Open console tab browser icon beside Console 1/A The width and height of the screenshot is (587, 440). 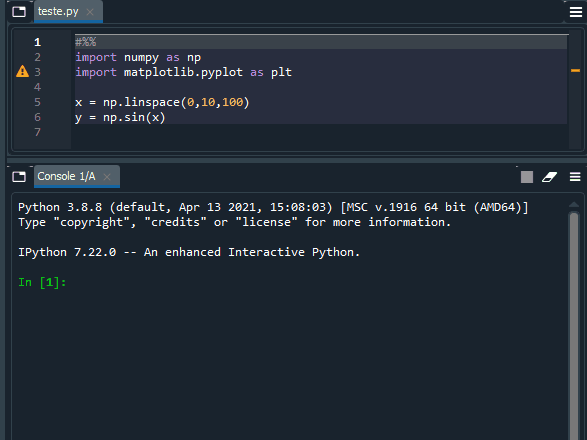click(19, 176)
